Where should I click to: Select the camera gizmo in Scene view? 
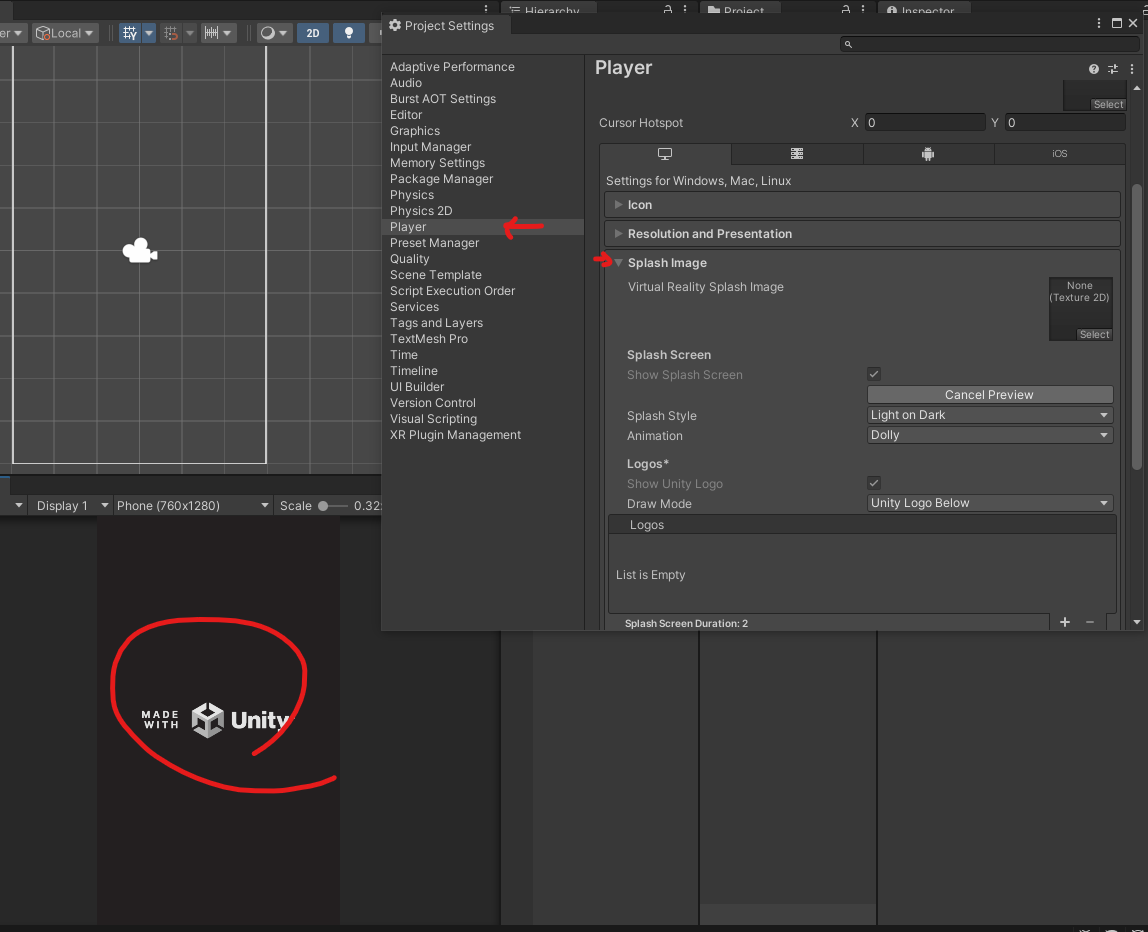(x=140, y=251)
